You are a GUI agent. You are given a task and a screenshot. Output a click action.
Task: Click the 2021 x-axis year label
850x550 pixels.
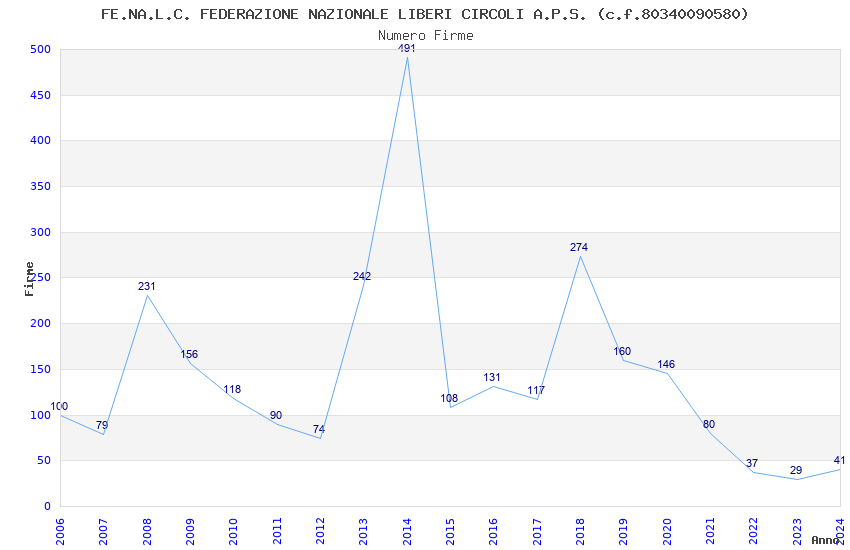710,532
